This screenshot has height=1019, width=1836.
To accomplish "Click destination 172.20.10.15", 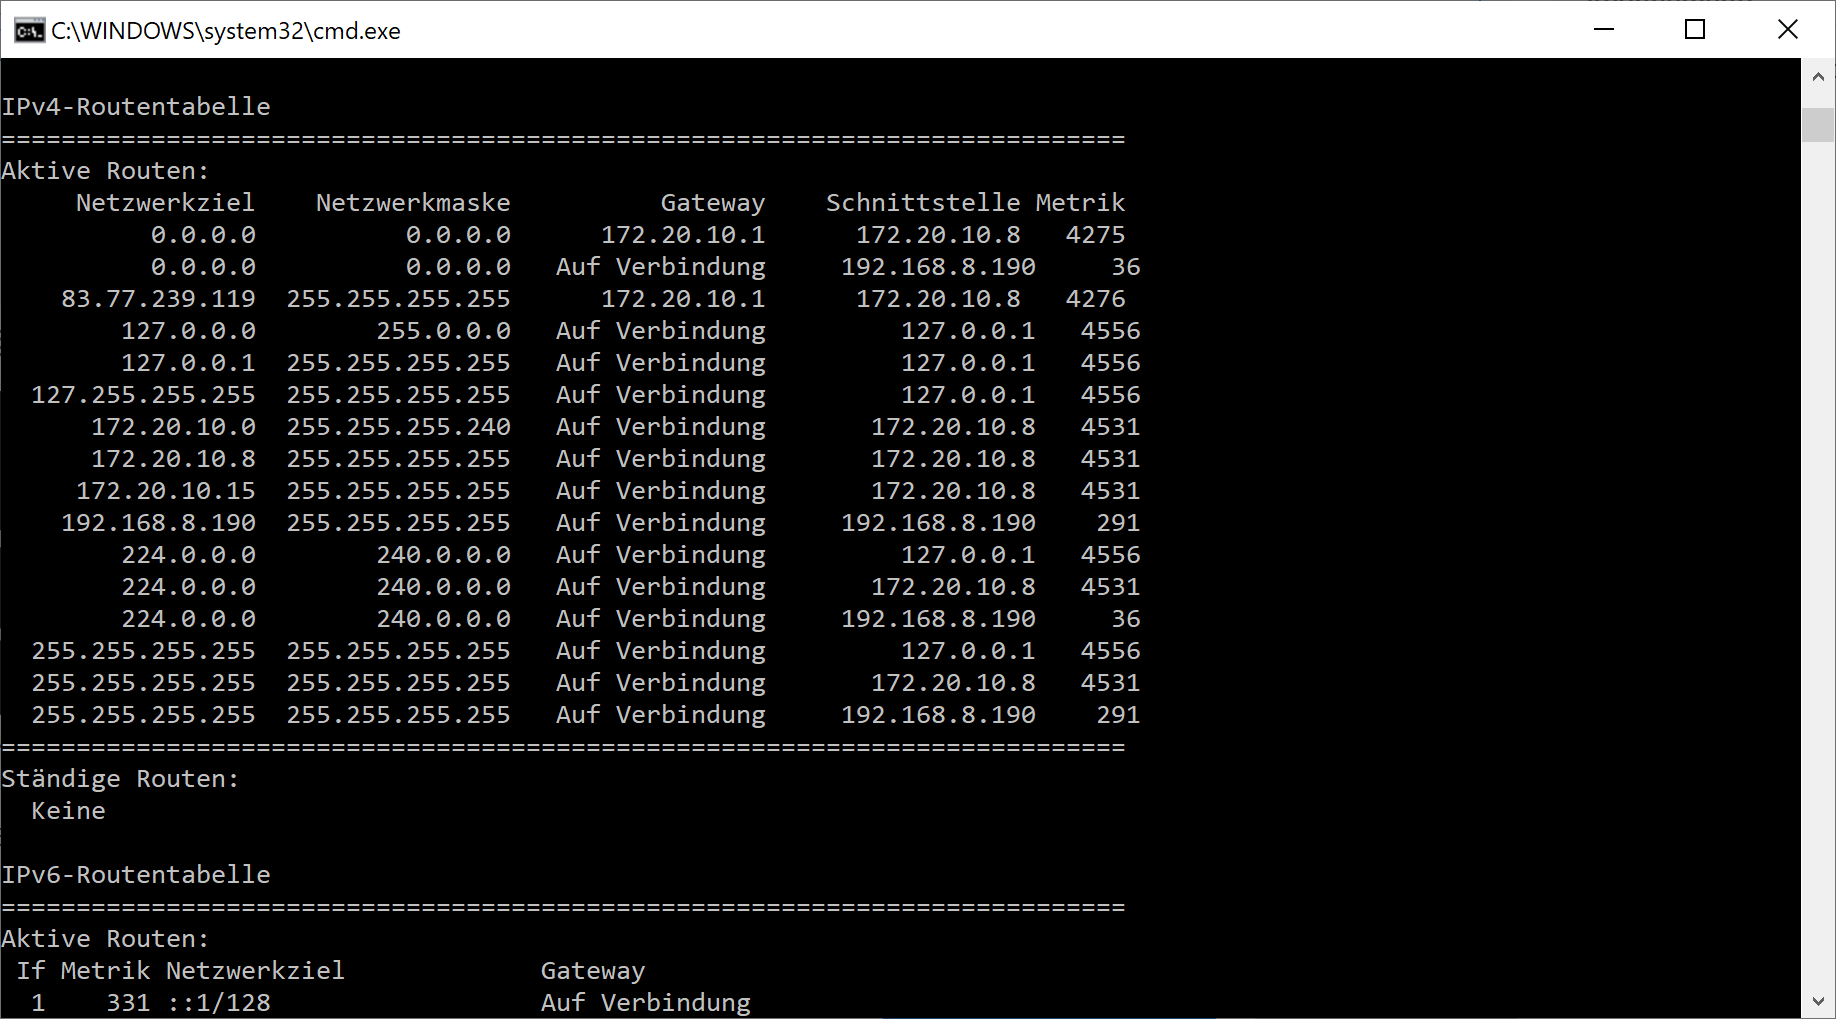I will (166, 491).
